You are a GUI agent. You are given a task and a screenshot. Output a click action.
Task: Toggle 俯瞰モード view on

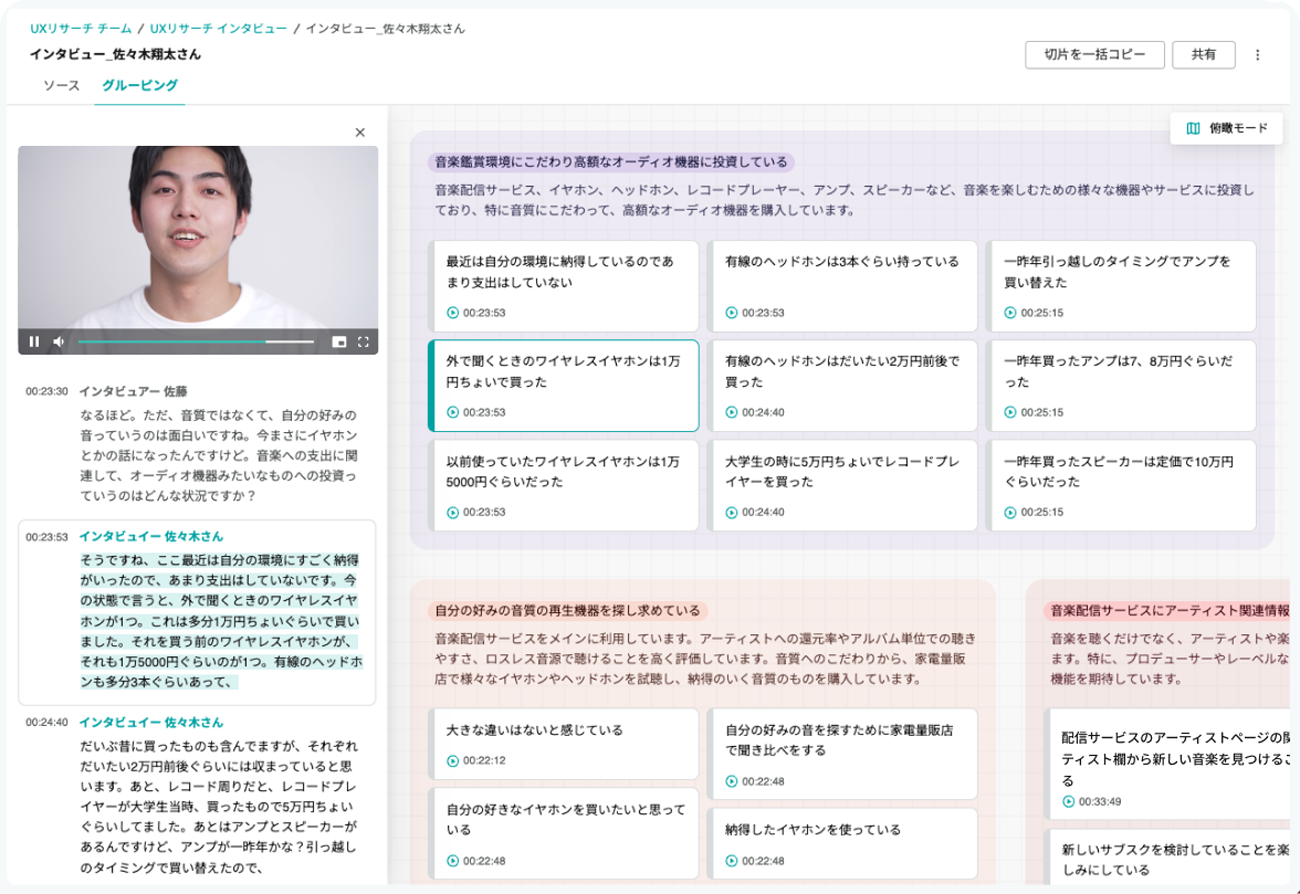pos(1226,130)
